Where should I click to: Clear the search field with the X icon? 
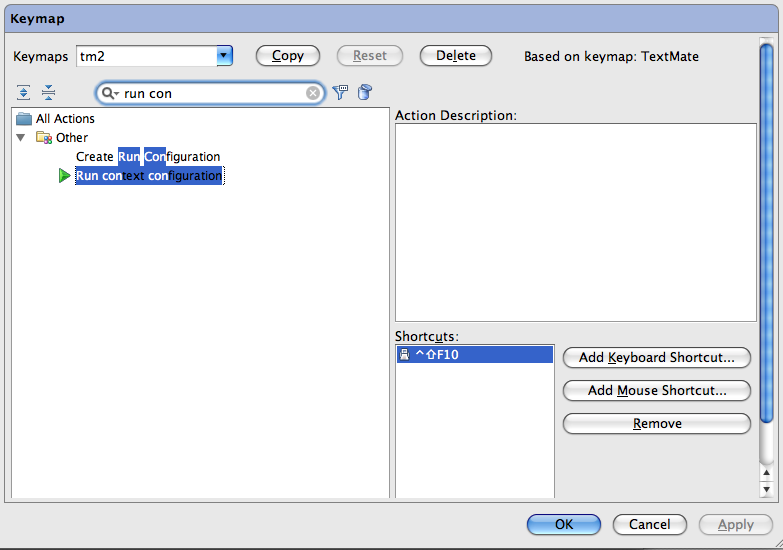313,93
